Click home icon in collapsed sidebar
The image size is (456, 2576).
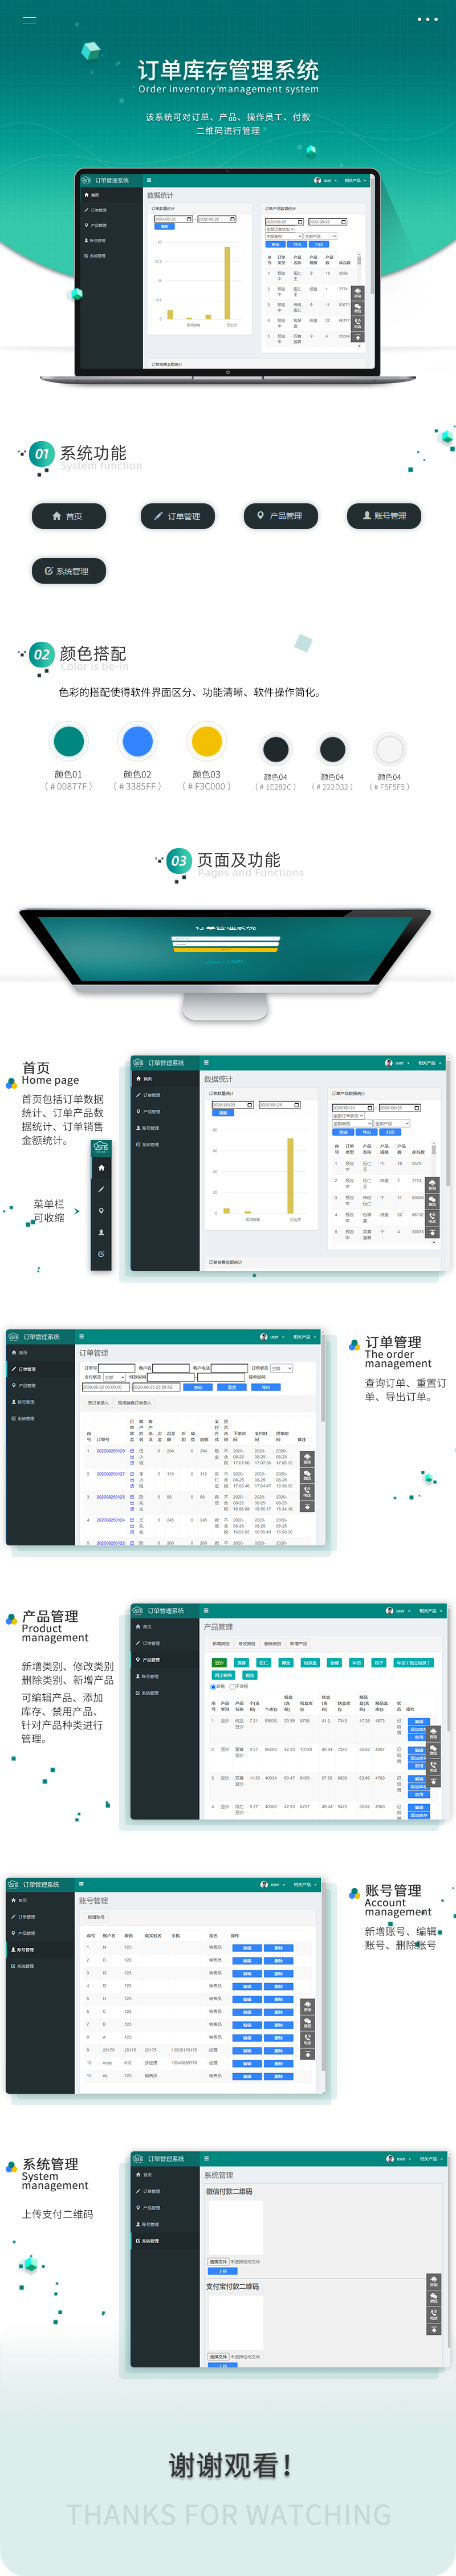[101, 1168]
